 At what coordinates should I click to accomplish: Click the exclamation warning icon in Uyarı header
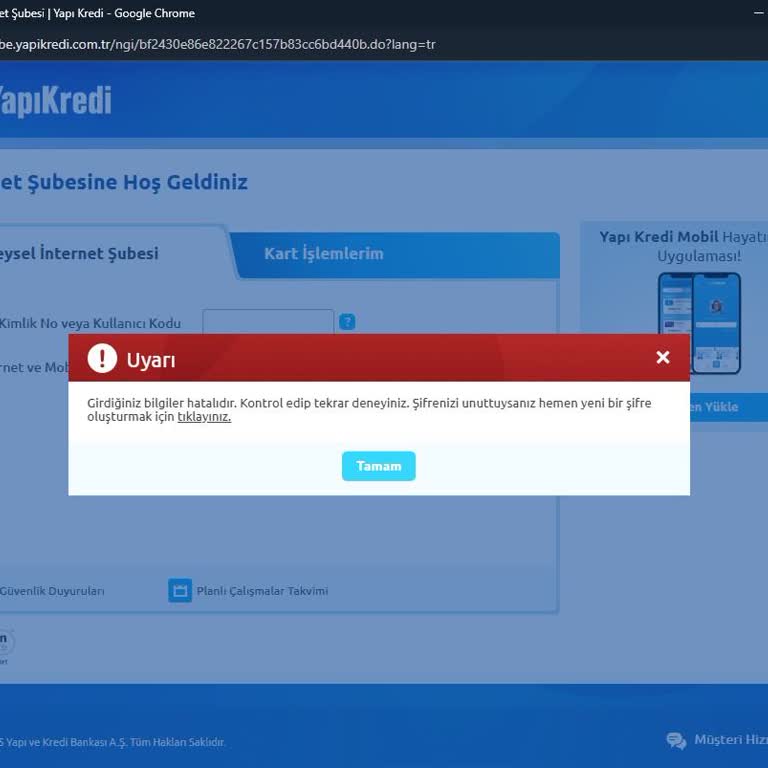[102, 358]
